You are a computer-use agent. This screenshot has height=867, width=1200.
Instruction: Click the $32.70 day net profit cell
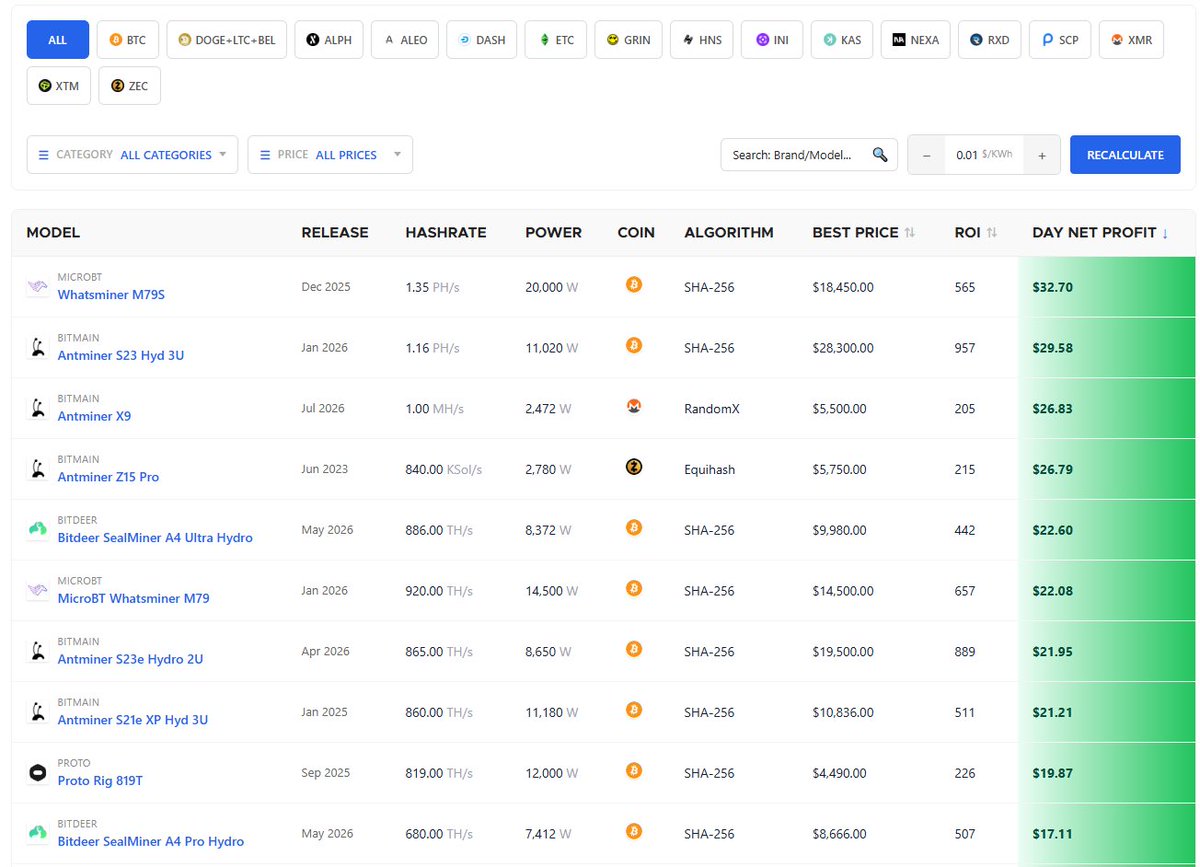1106,287
